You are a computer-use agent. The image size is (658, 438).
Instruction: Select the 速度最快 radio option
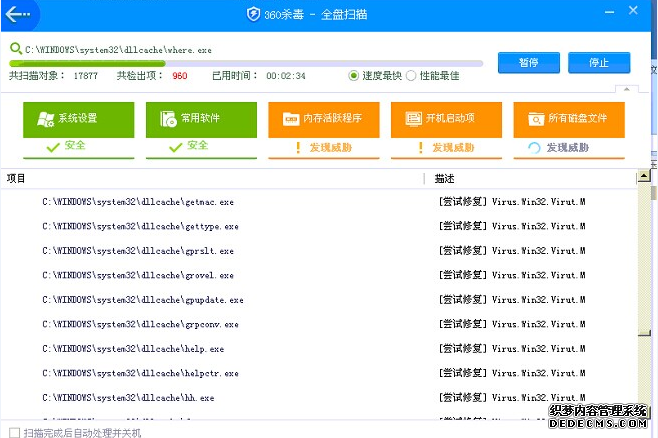[353, 76]
